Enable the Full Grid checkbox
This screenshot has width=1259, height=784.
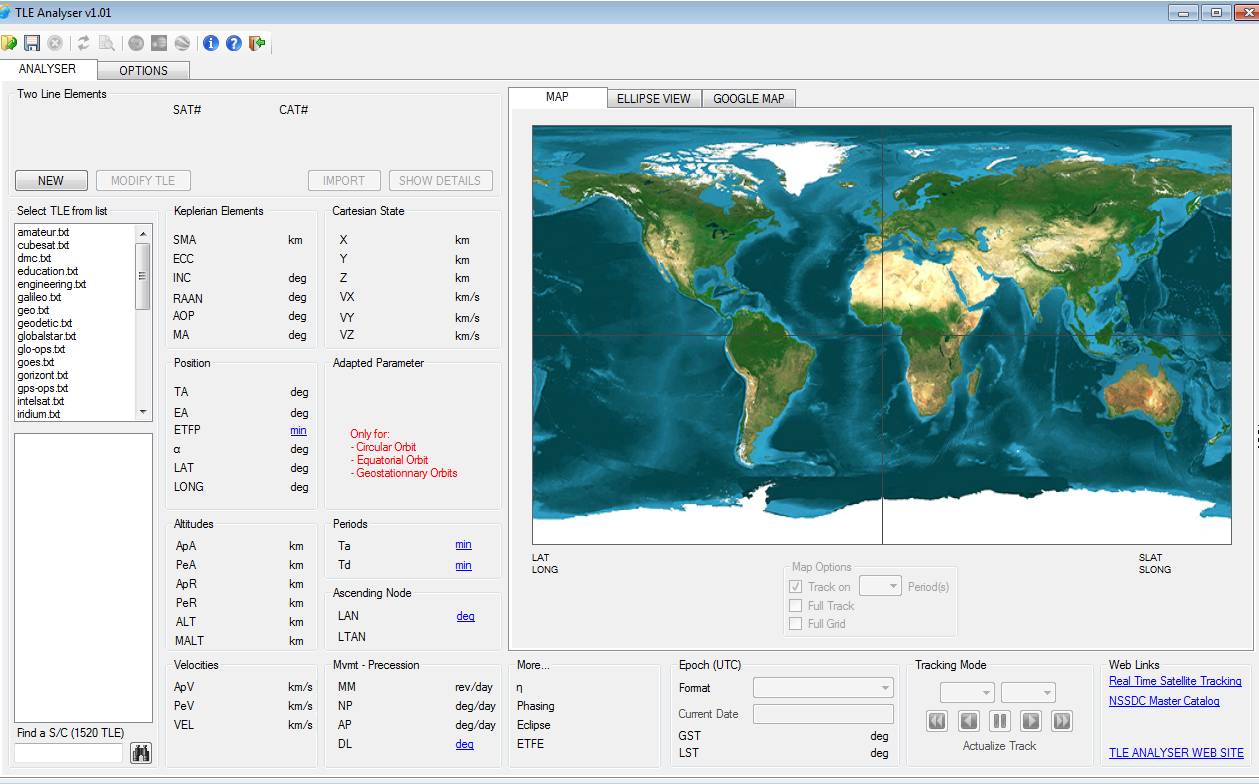point(796,623)
